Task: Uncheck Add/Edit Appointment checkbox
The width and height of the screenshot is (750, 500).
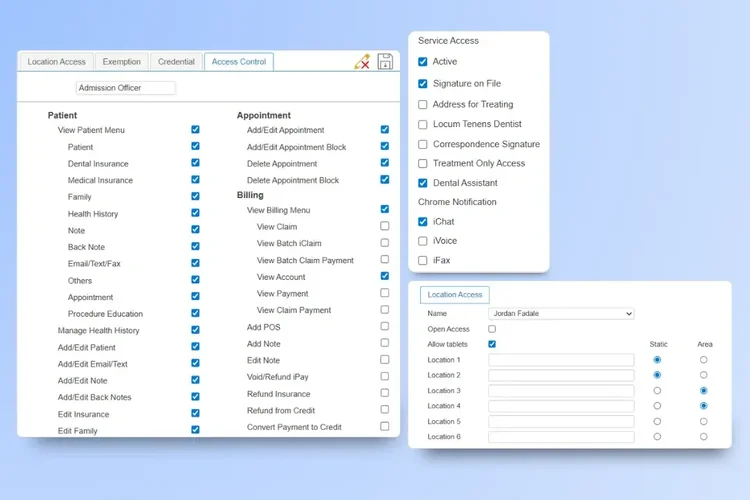Action: click(x=385, y=130)
